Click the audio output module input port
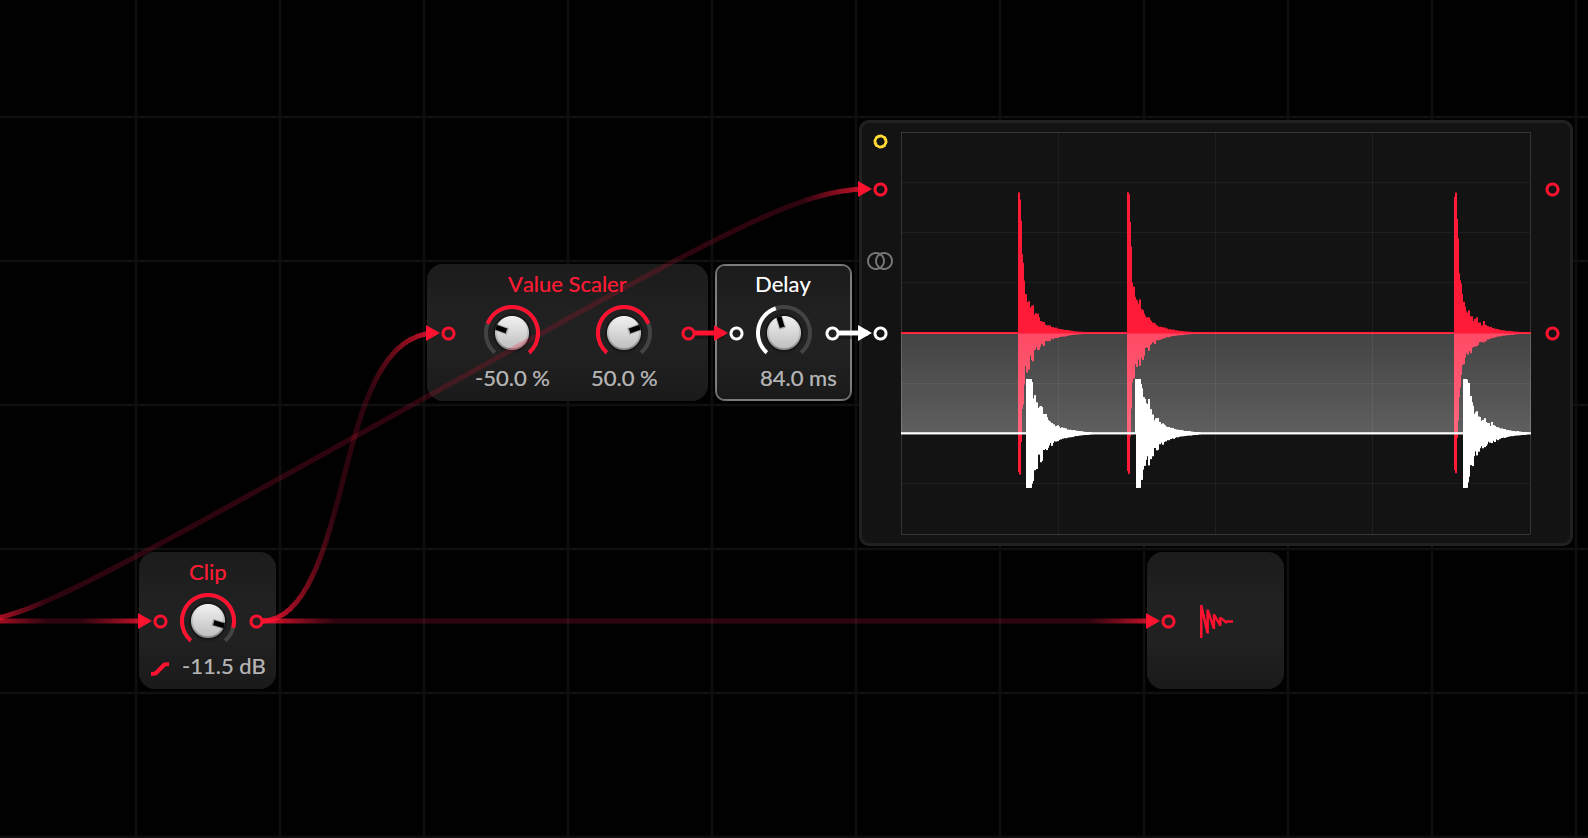This screenshot has height=838, width=1588. (1168, 621)
